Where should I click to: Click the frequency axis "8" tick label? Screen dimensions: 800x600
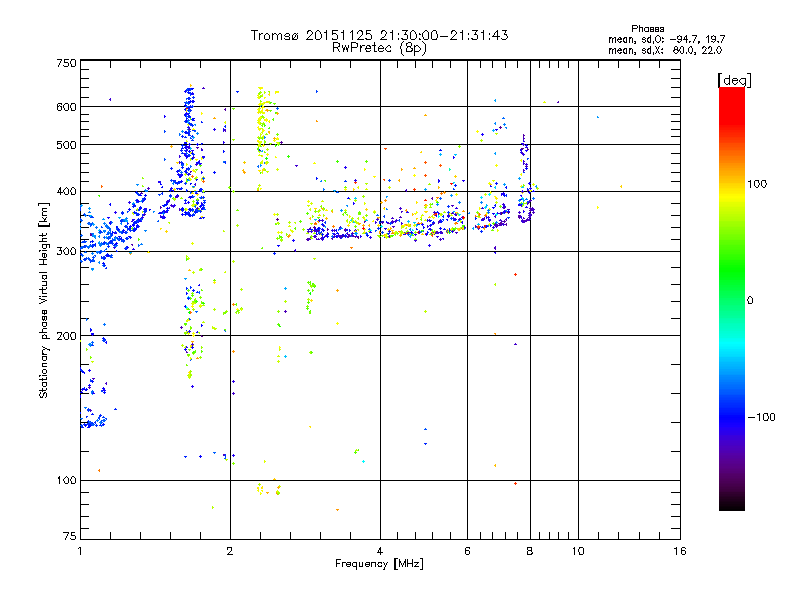[x=530, y=551]
